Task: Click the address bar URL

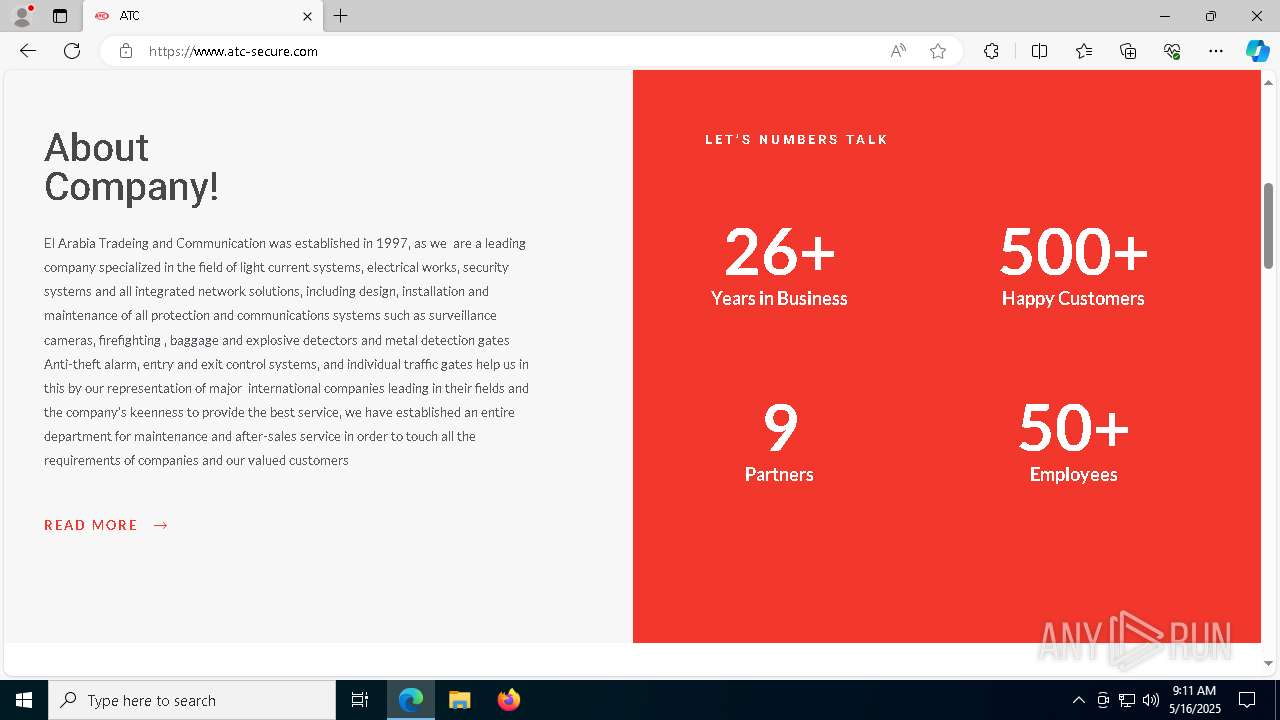Action: [233, 51]
